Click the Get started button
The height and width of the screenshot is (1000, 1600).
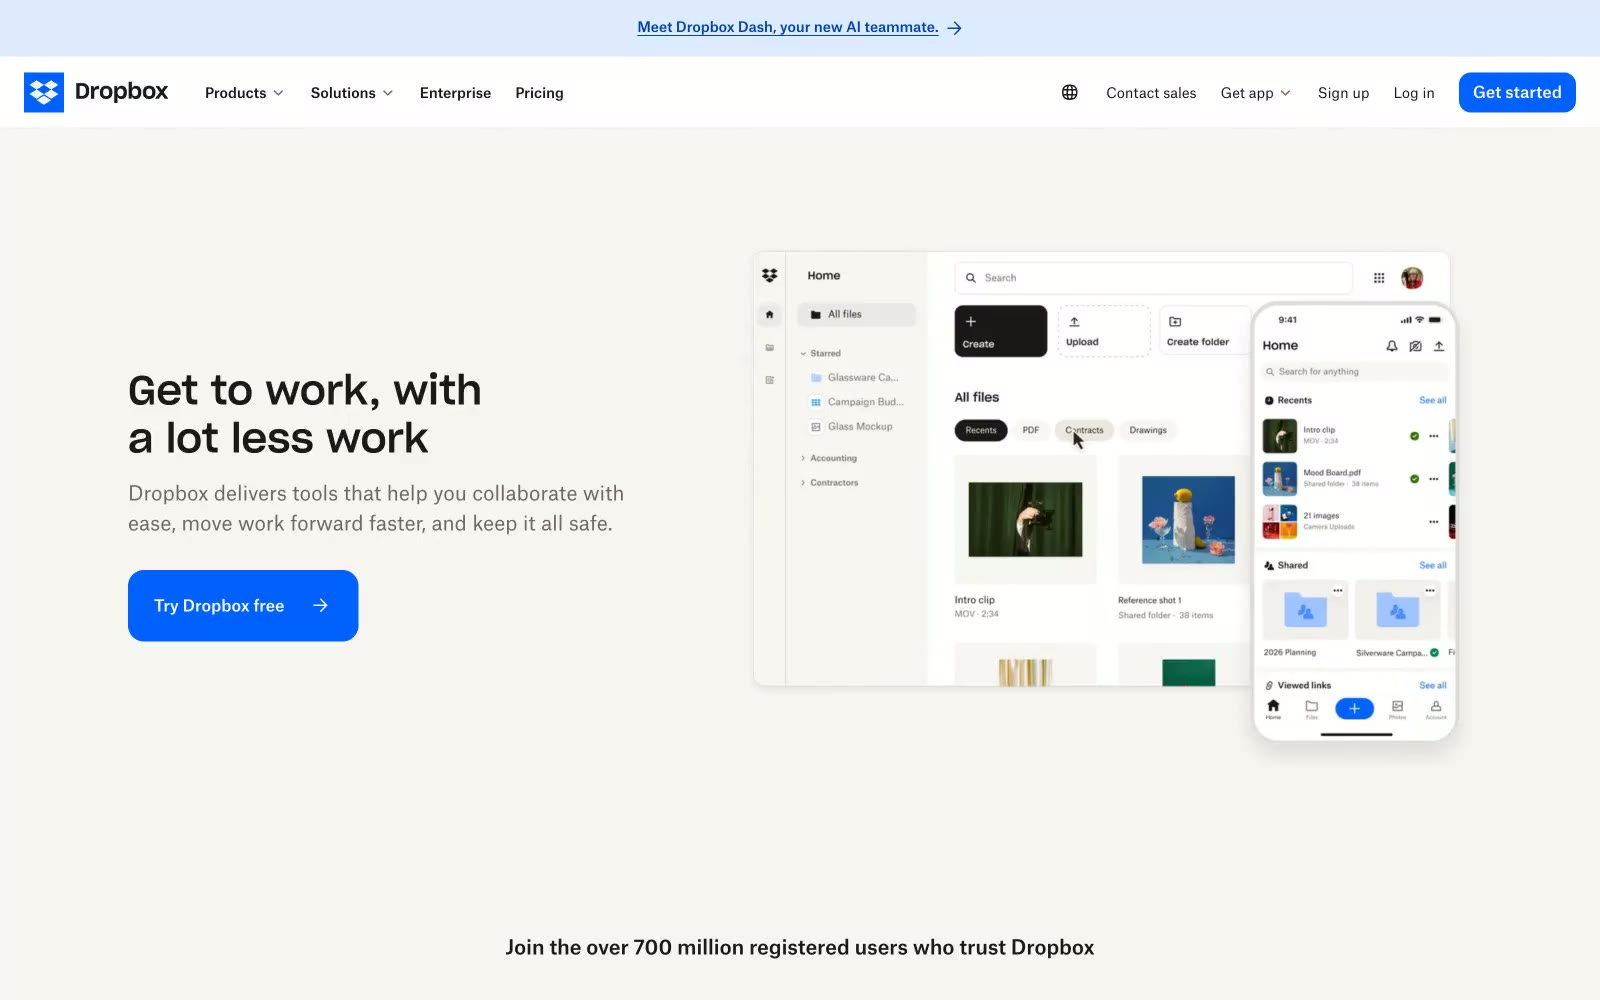point(1517,92)
